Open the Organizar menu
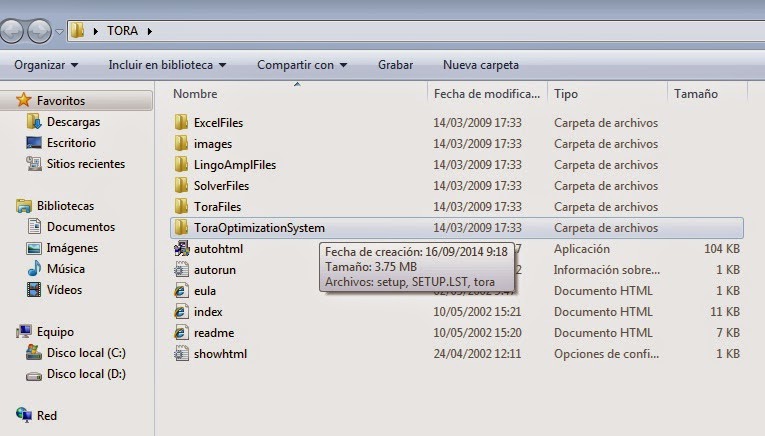765x436 pixels. coord(46,65)
